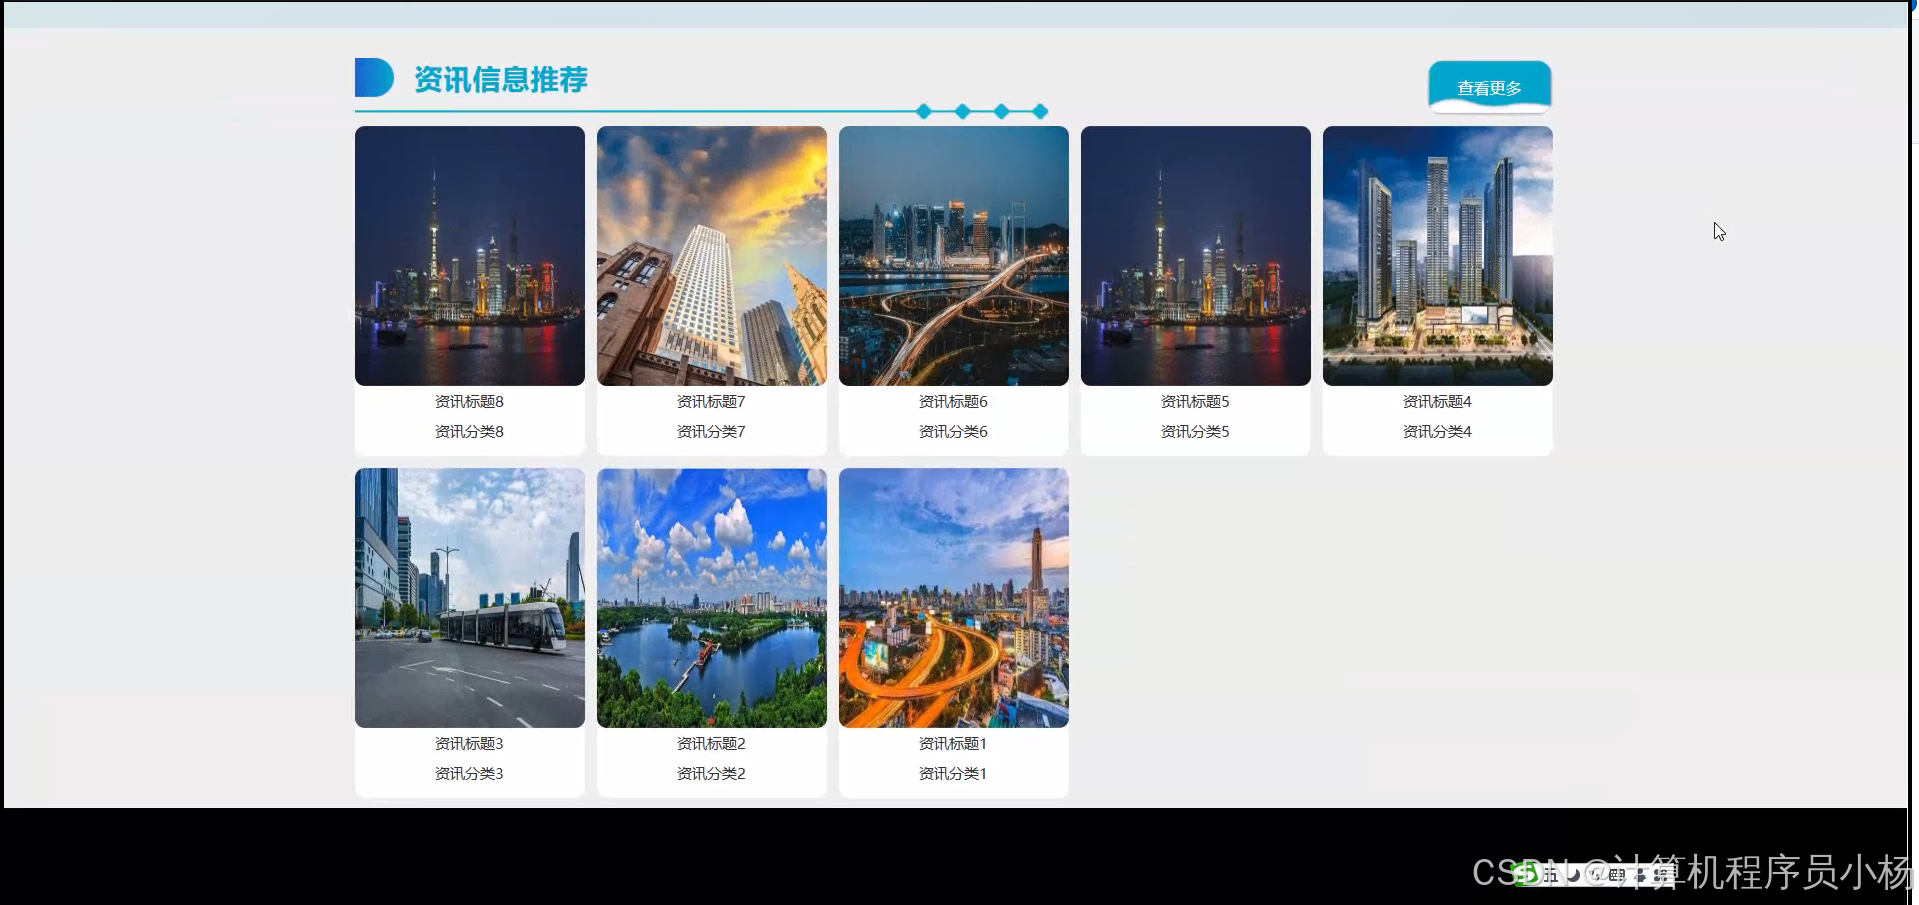
Task: Select the 资讯标题1 title text
Action: pyautogui.click(x=953, y=744)
